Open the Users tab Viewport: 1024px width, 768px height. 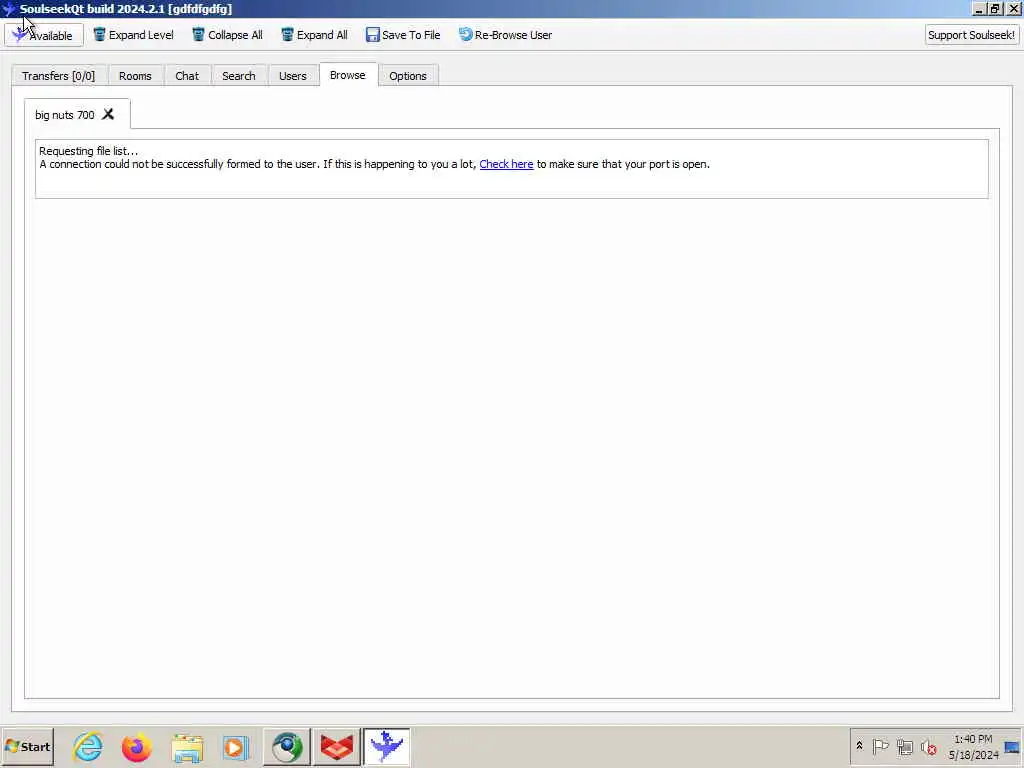(x=293, y=76)
